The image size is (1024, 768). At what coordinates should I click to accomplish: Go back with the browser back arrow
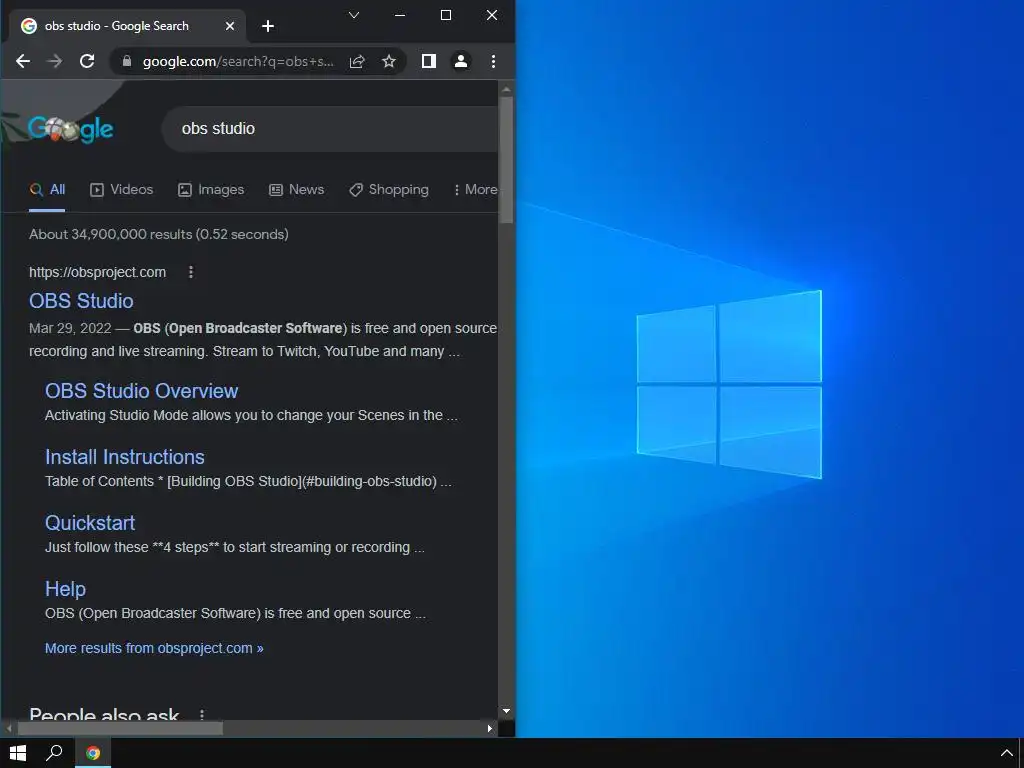[x=23, y=61]
